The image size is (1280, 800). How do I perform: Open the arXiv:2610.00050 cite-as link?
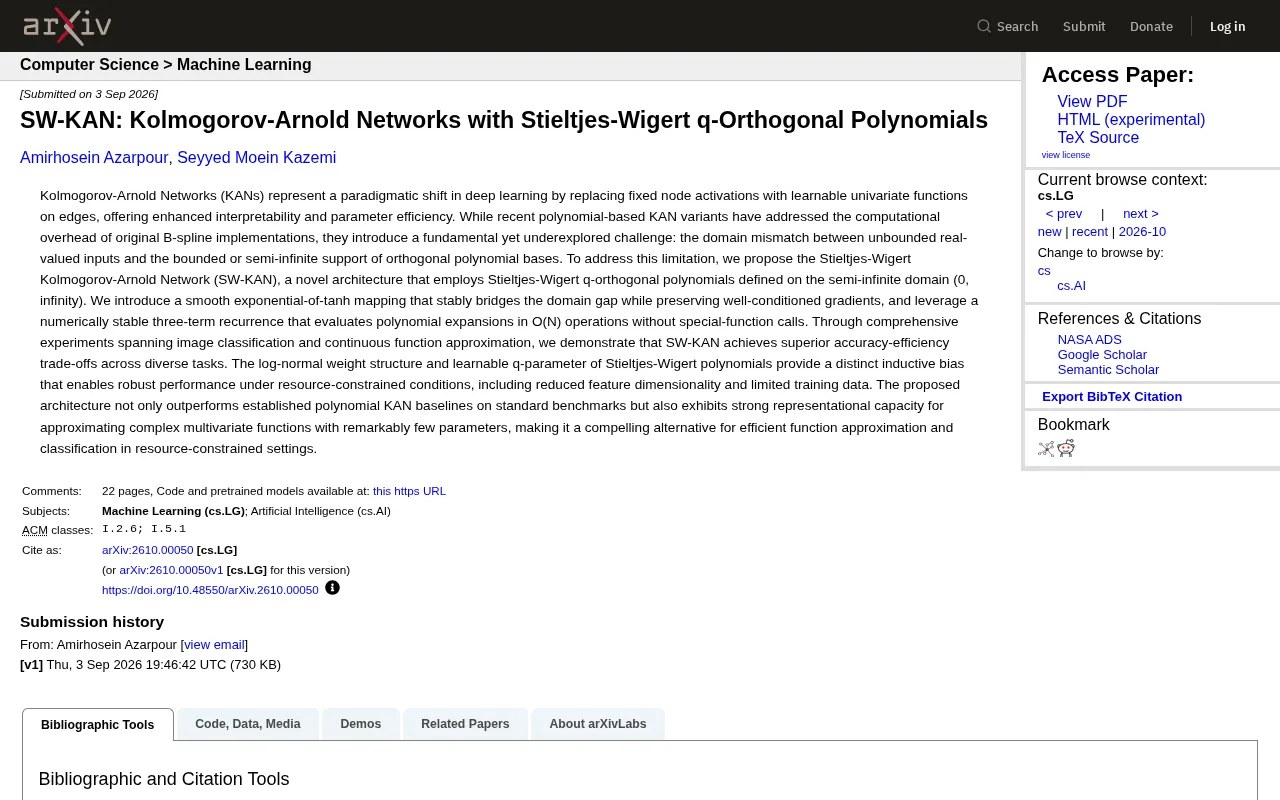pyautogui.click(x=148, y=550)
